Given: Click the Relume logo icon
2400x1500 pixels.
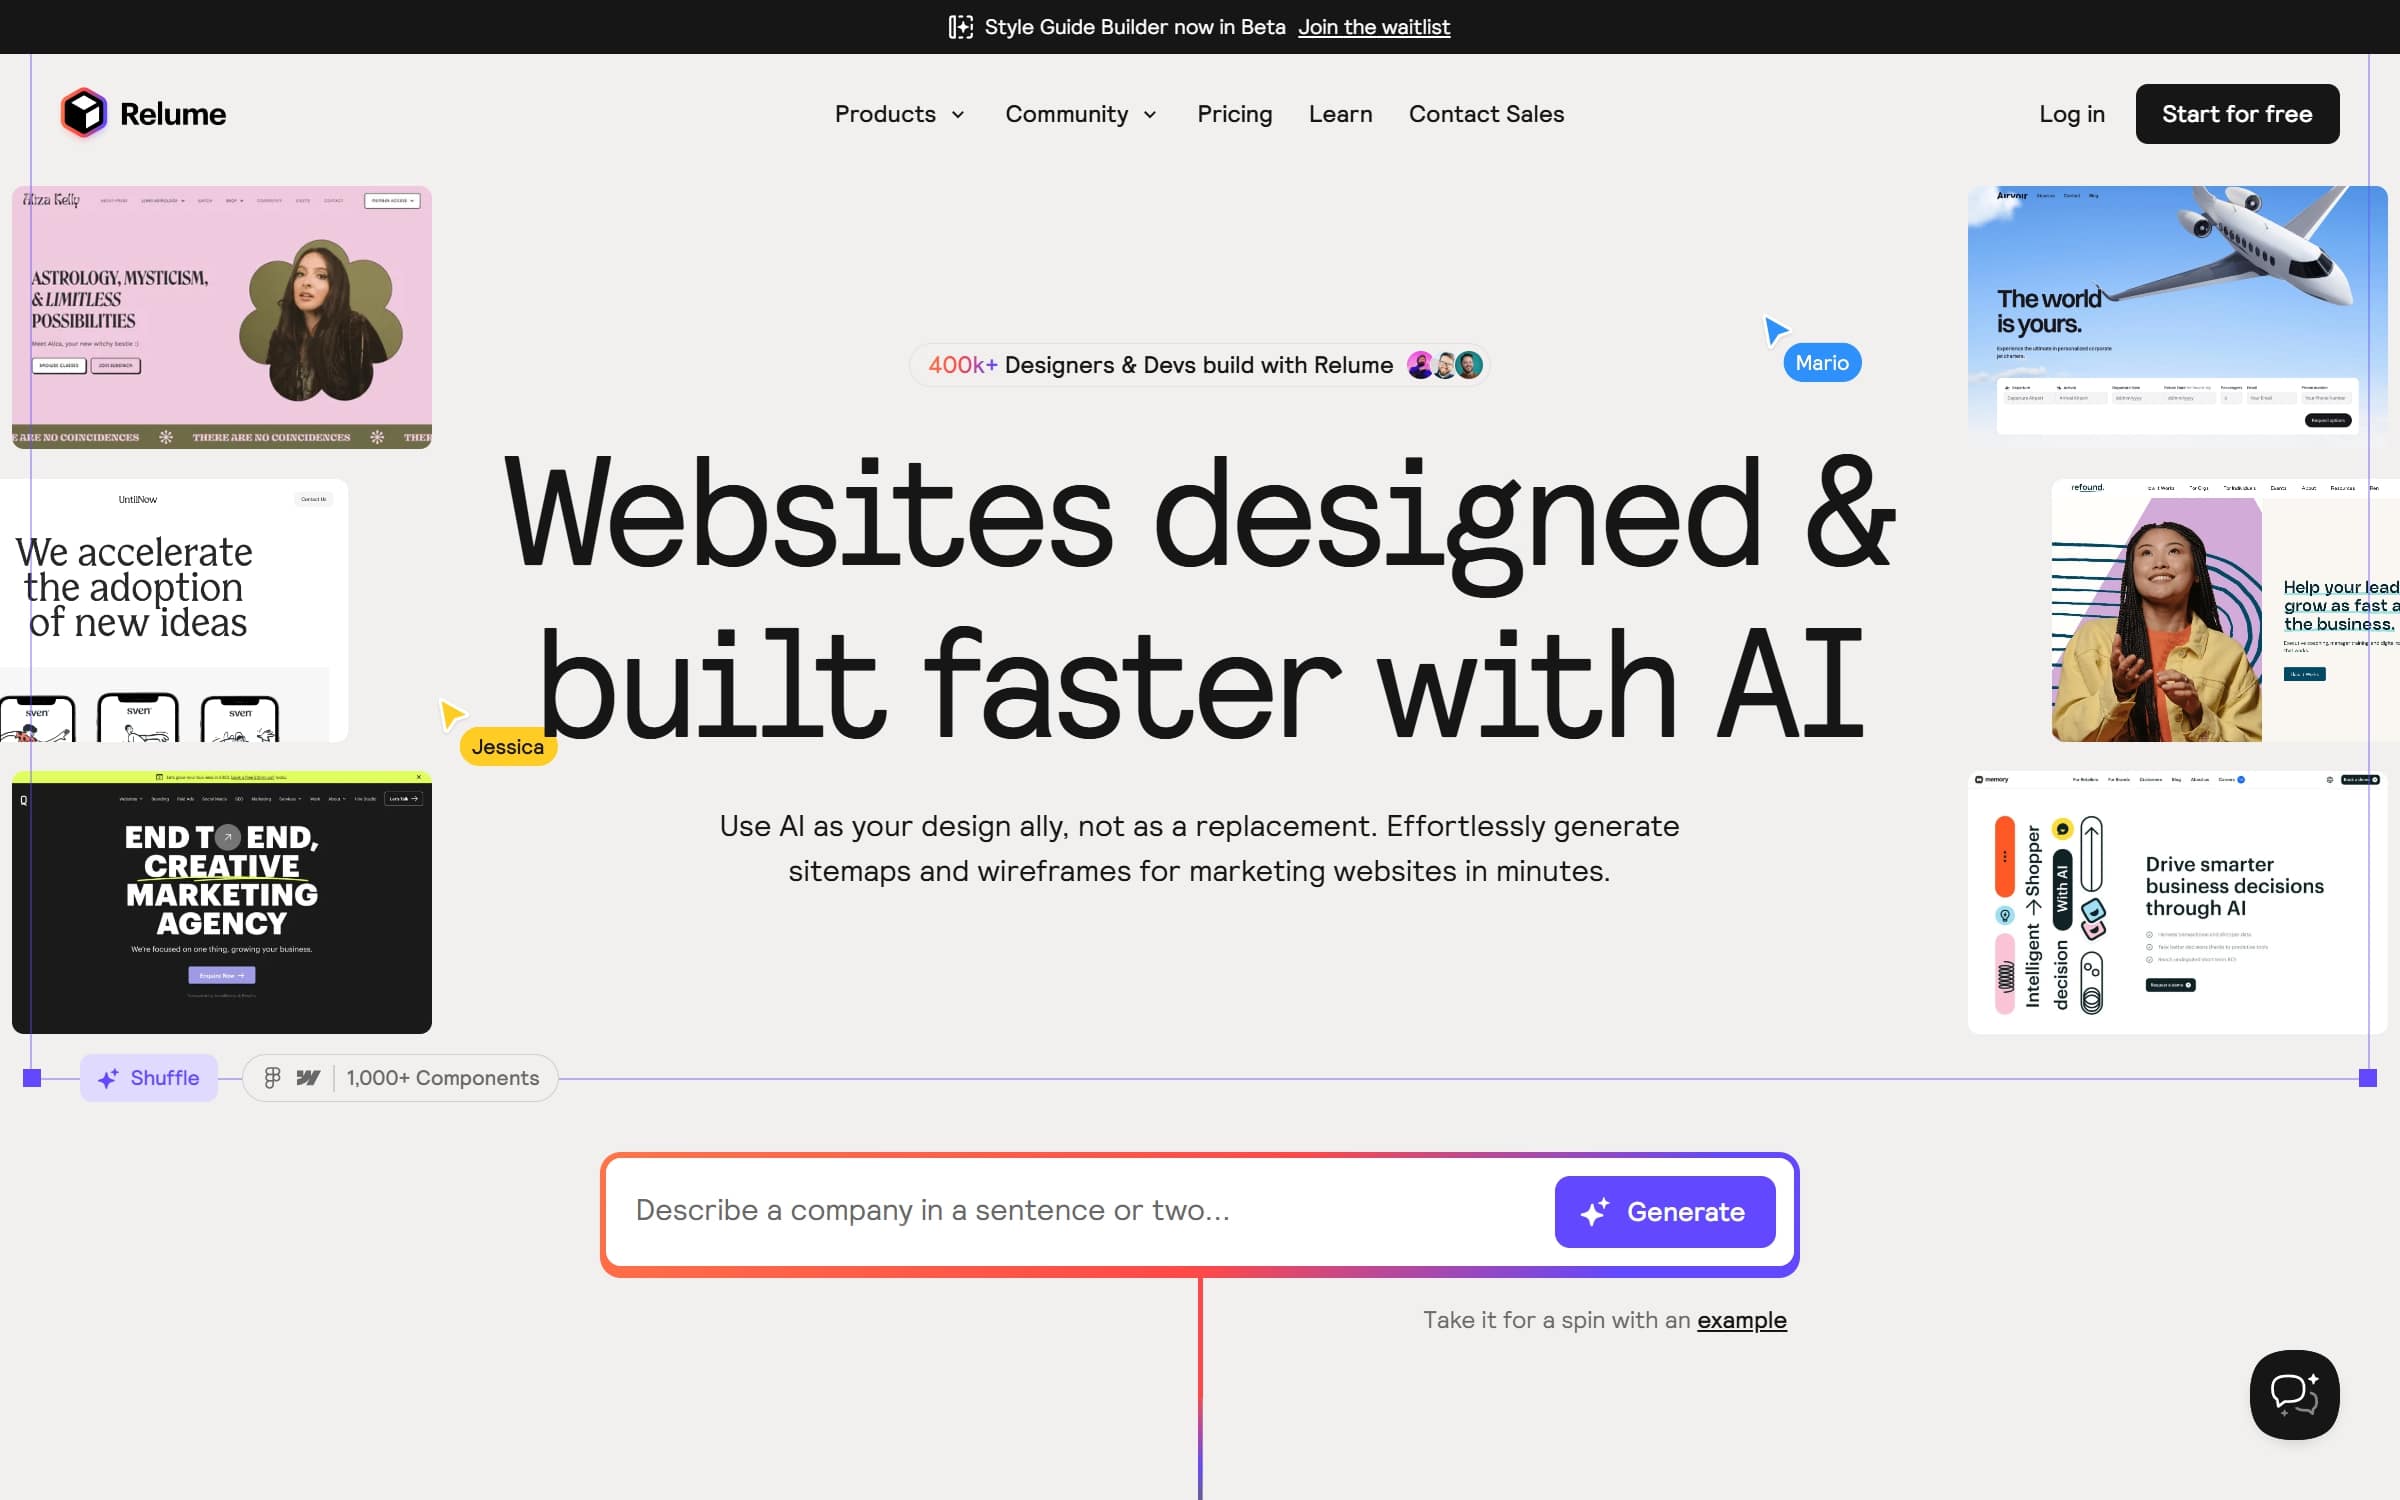Looking at the screenshot, I should pos(83,114).
